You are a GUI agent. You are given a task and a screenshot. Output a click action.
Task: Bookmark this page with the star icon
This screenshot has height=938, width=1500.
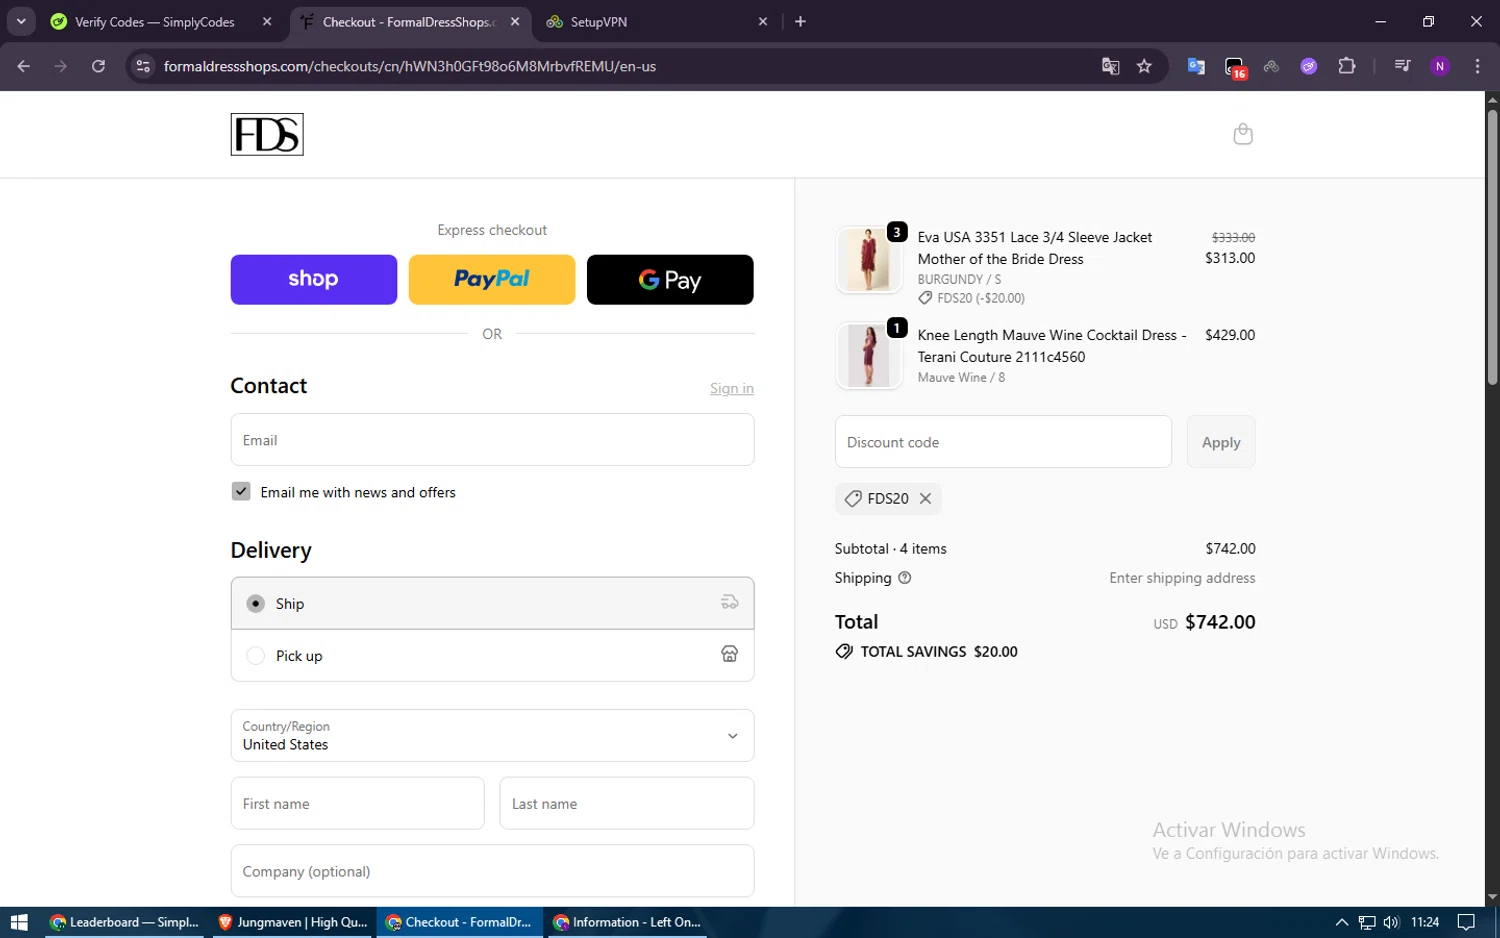(1145, 66)
